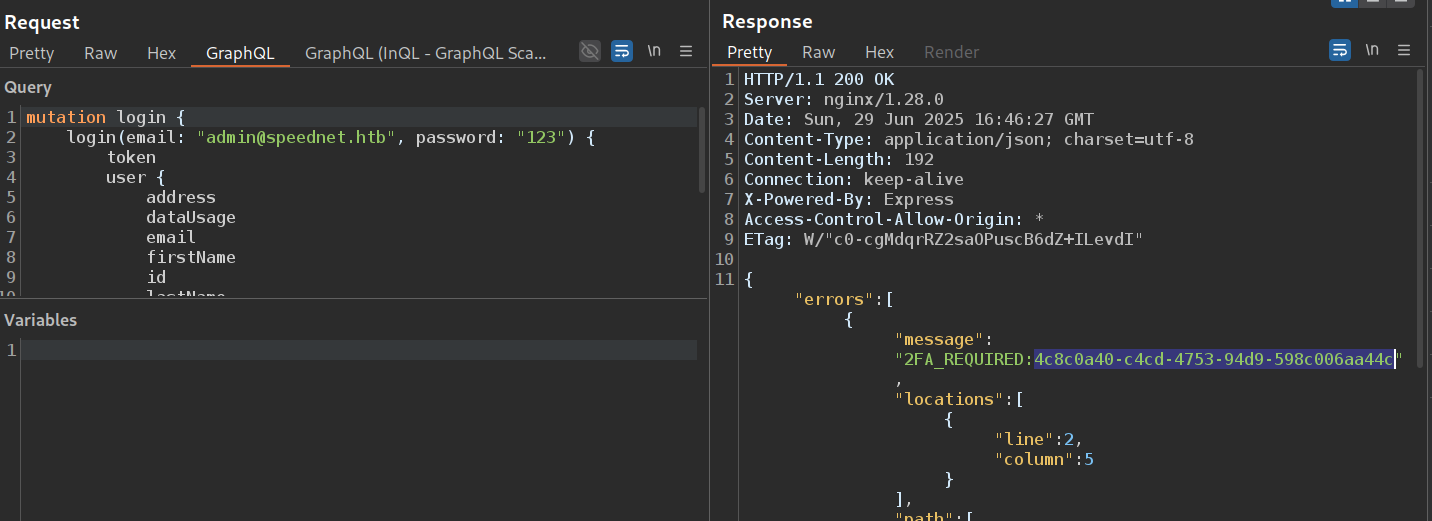Show newline characters in the Request panel
1432x521 pixels.
point(654,51)
